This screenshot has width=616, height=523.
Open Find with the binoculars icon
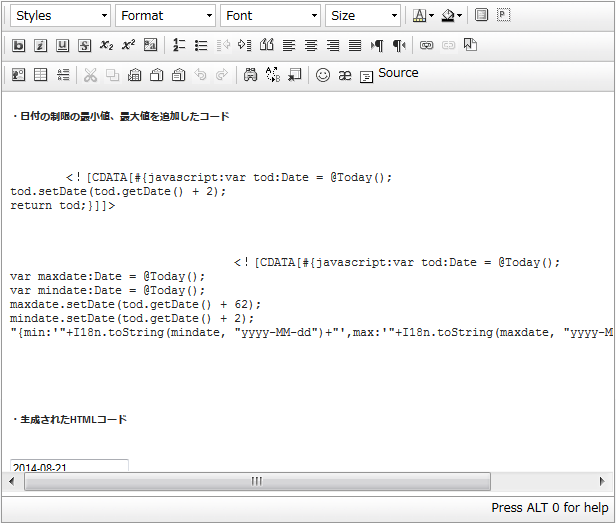[x=250, y=75]
